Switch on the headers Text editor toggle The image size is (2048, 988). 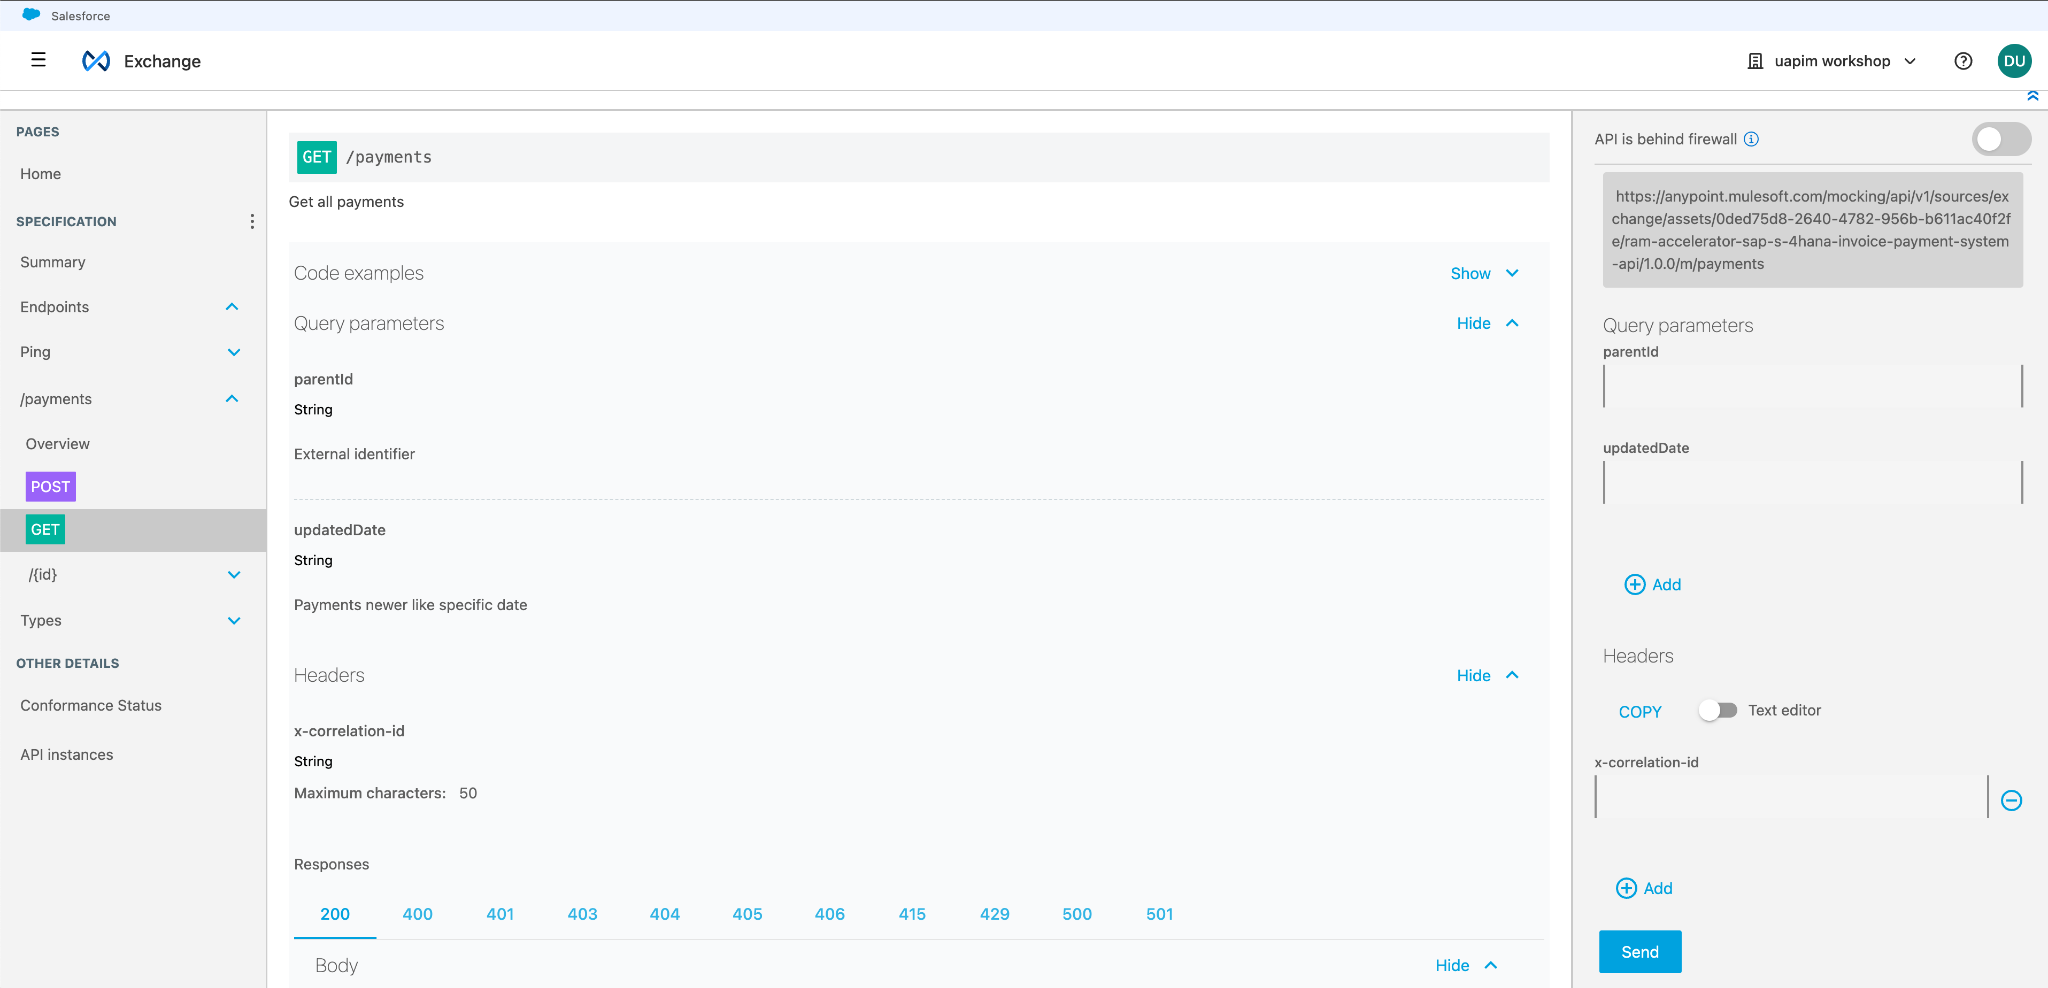[x=1718, y=710]
